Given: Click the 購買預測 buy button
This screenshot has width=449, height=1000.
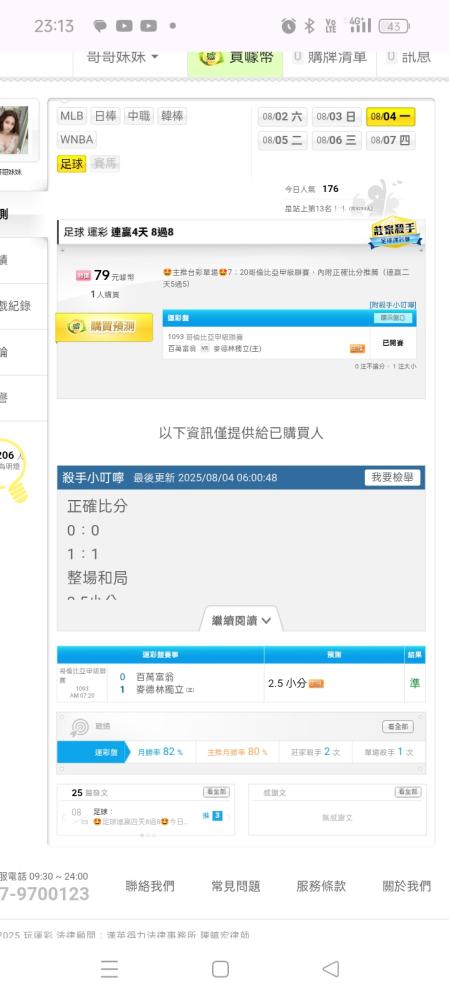Looking at the screenshot, I should click(105, 327).
